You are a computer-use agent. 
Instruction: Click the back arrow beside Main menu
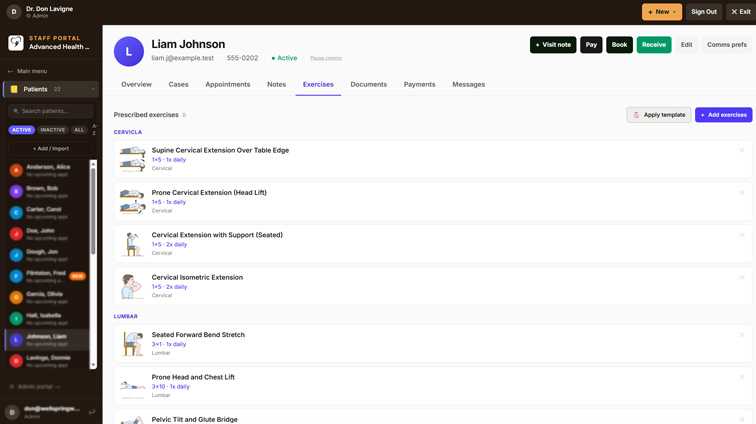coord(11,71)
